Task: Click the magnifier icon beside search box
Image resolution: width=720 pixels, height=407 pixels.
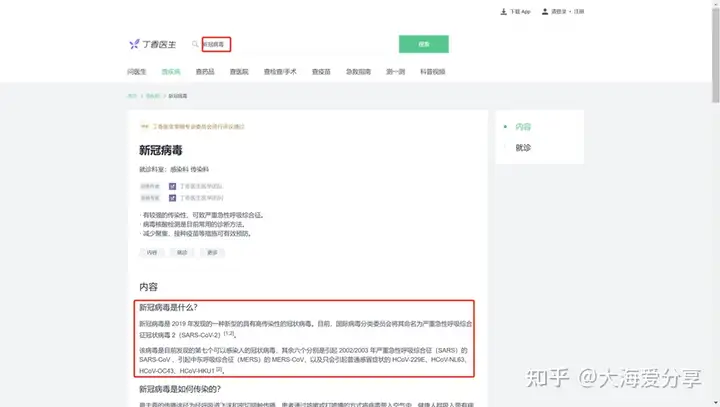Action: click(x=195, y=44)
